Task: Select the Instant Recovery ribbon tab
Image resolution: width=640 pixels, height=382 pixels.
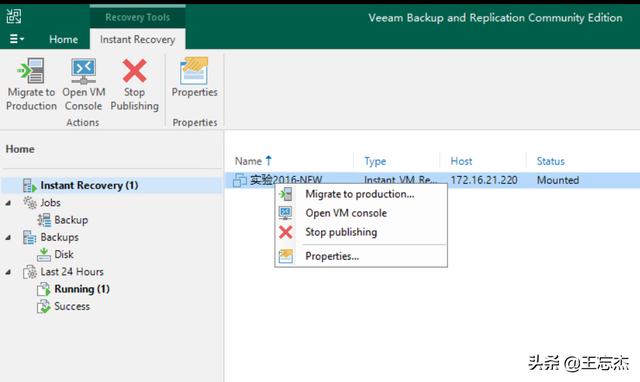Action: [x=137, y=40]
